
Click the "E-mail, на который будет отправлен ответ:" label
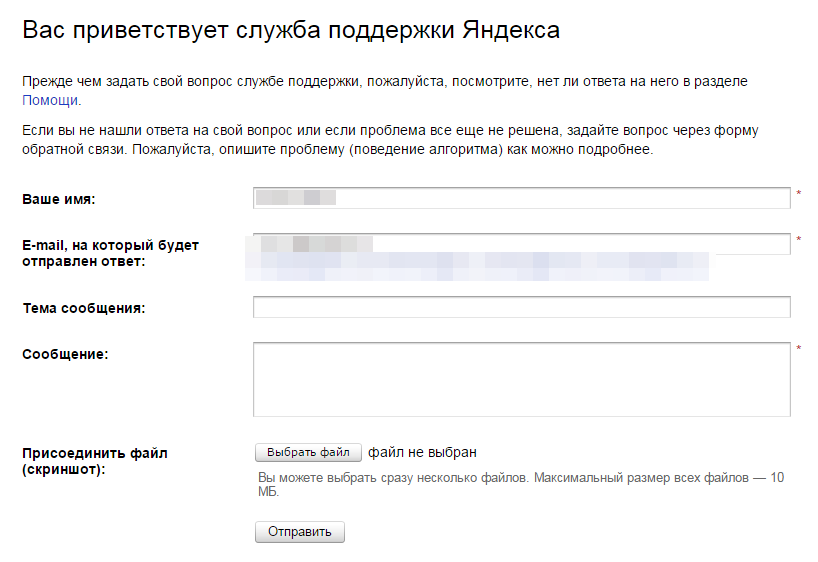(x=110, y=253)
